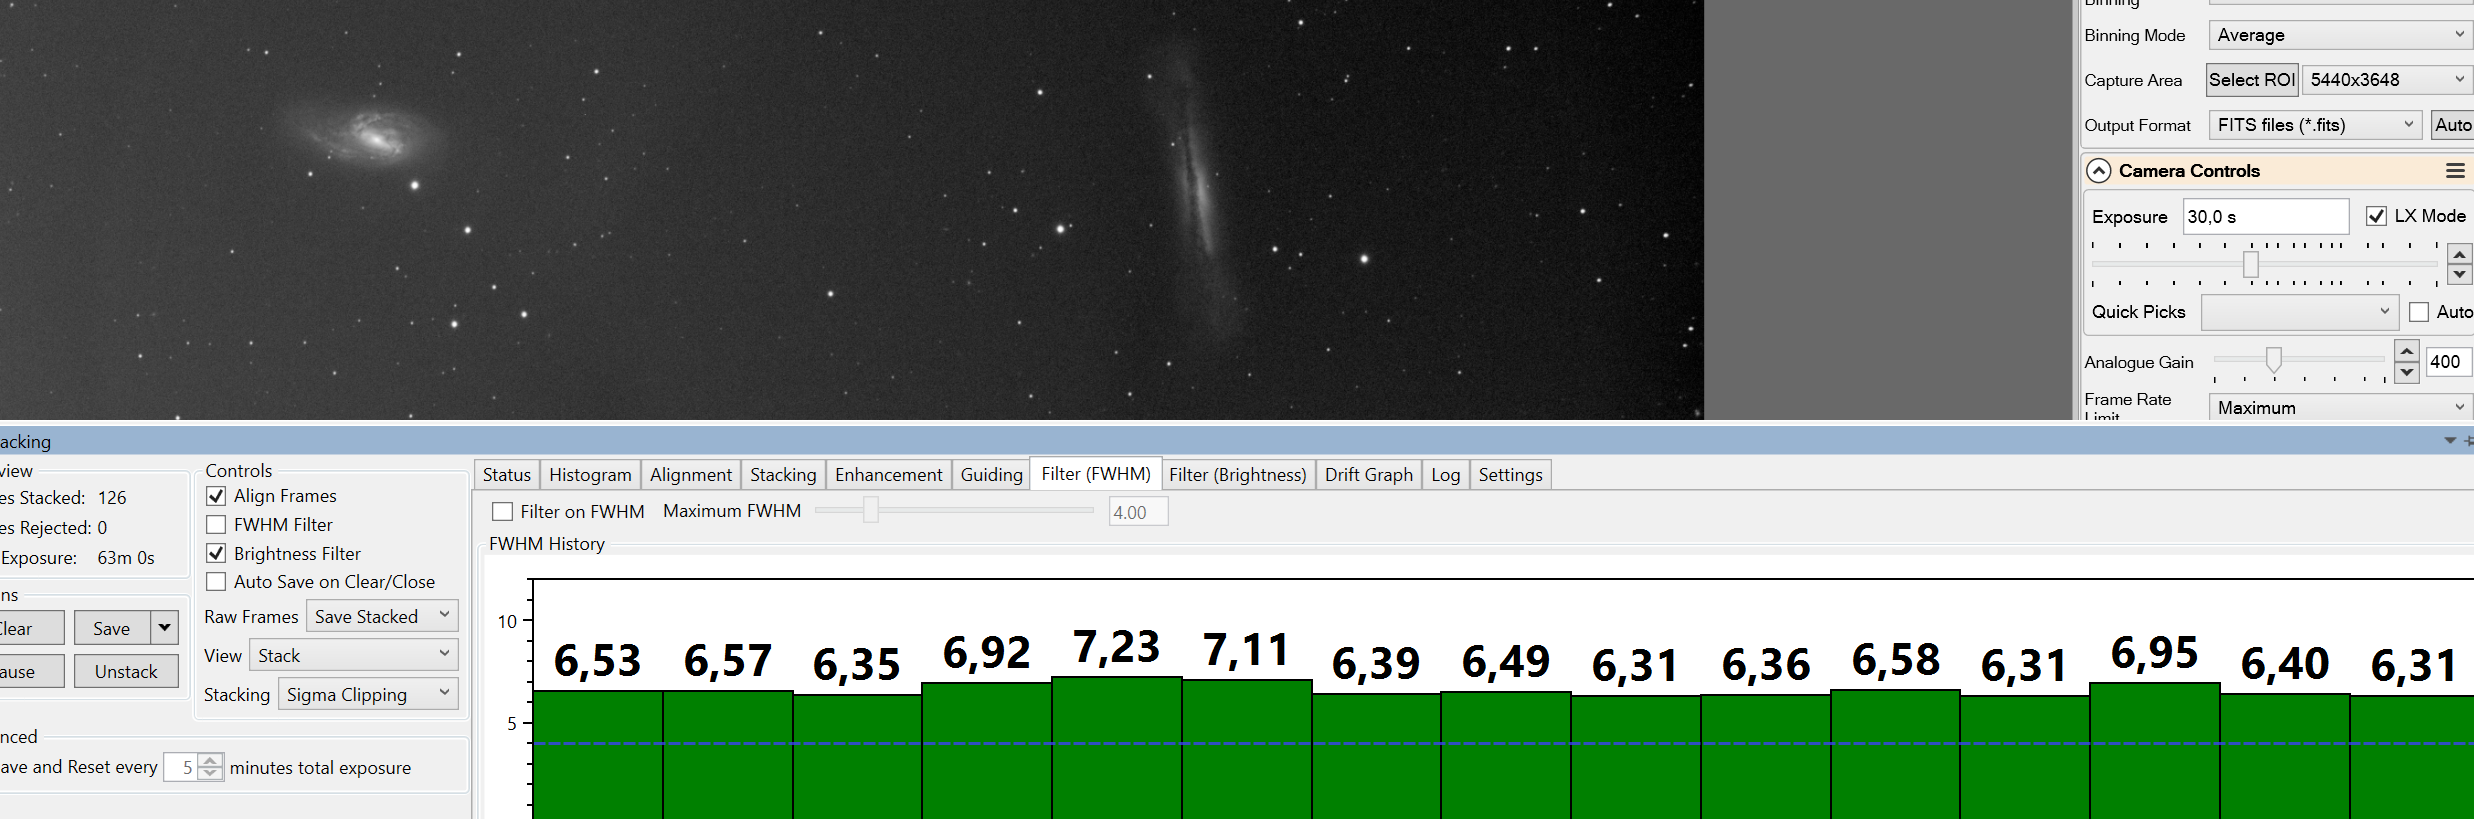The image size is (2474, 819).
Task: Collapse the Camera Controls section chevron
Action: point(2099,171)
